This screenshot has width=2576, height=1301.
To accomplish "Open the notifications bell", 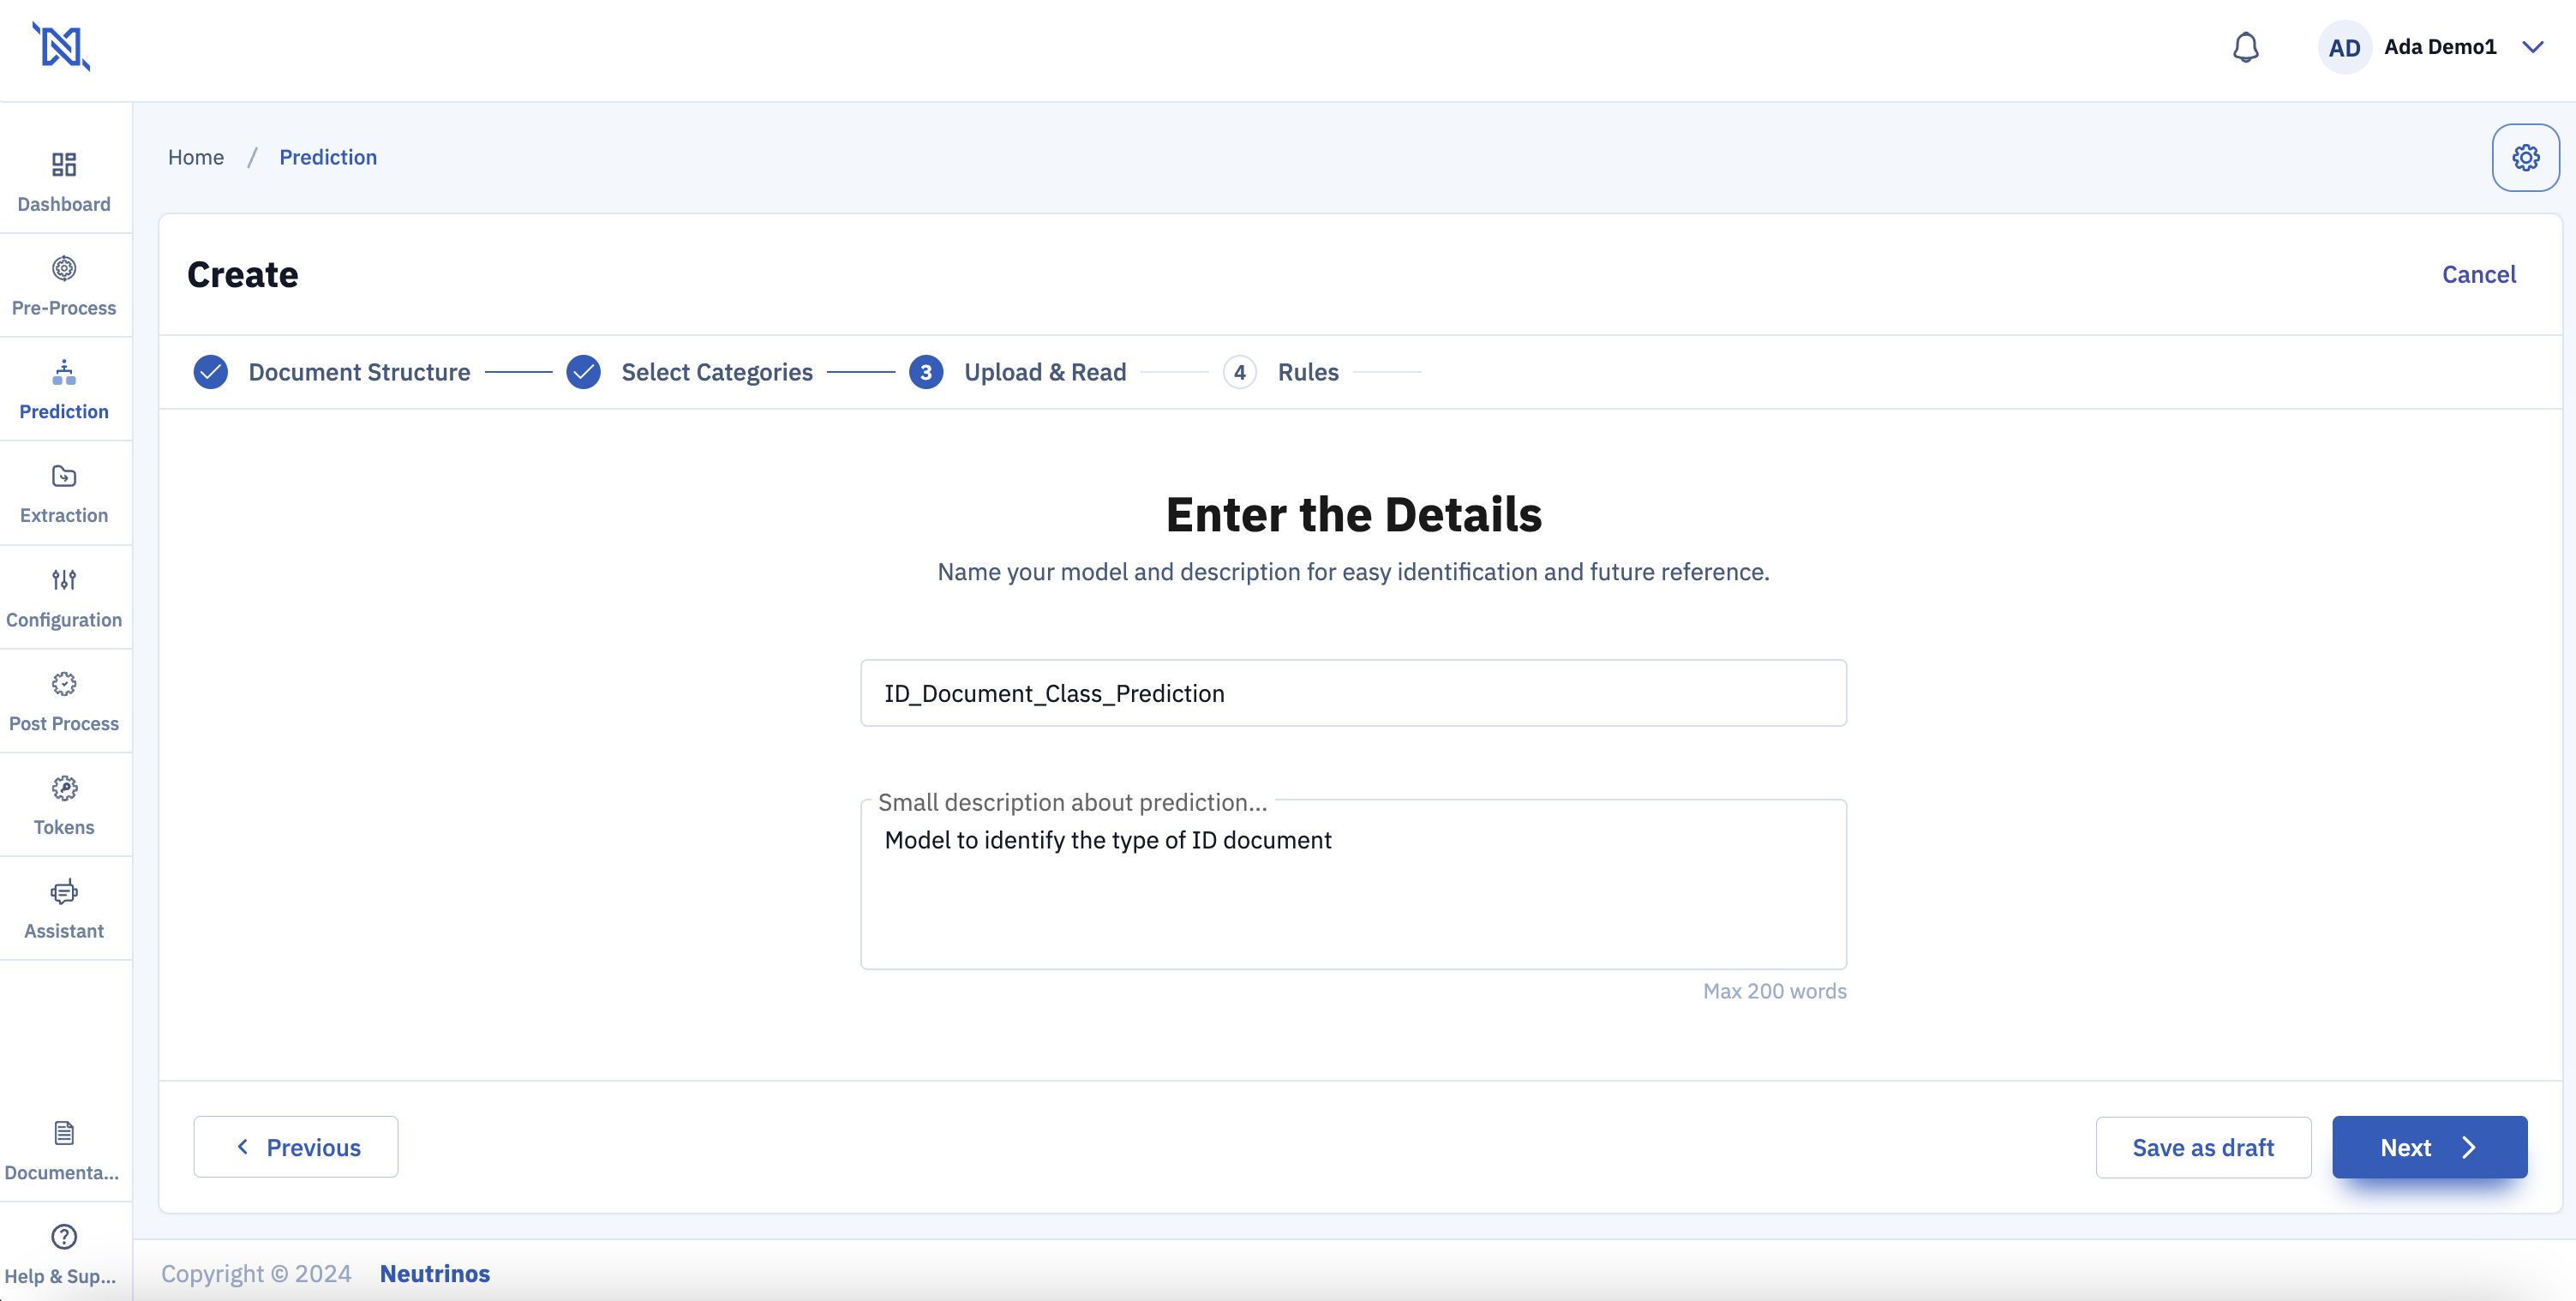I will click(2245, 47).
